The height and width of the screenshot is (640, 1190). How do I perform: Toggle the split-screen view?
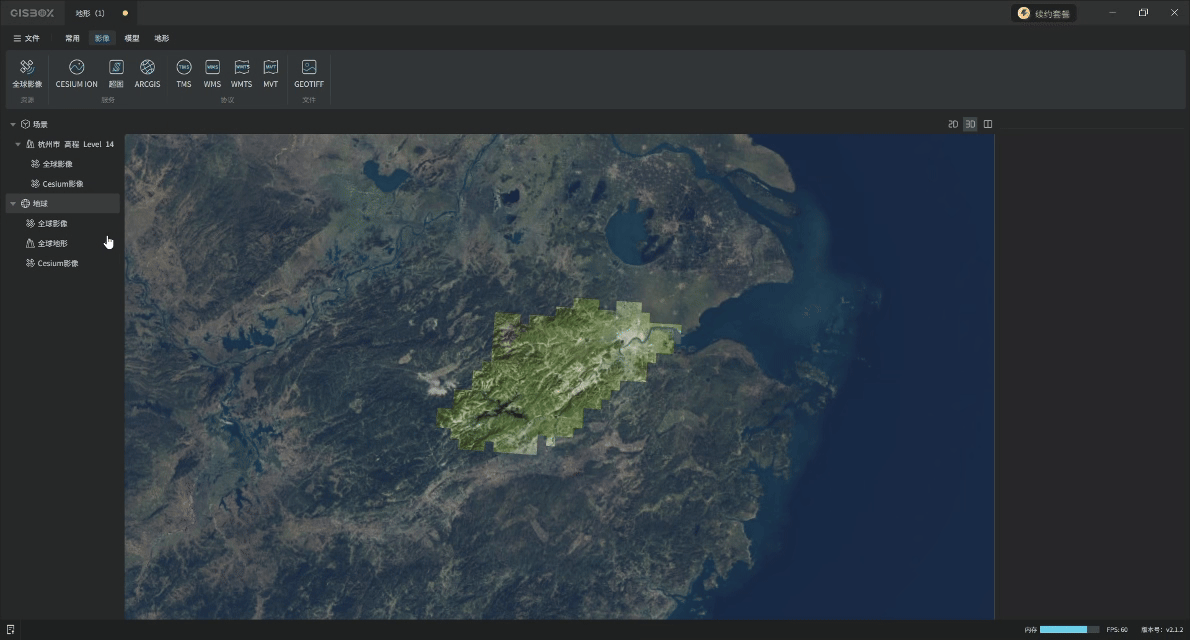click(988, 124)
